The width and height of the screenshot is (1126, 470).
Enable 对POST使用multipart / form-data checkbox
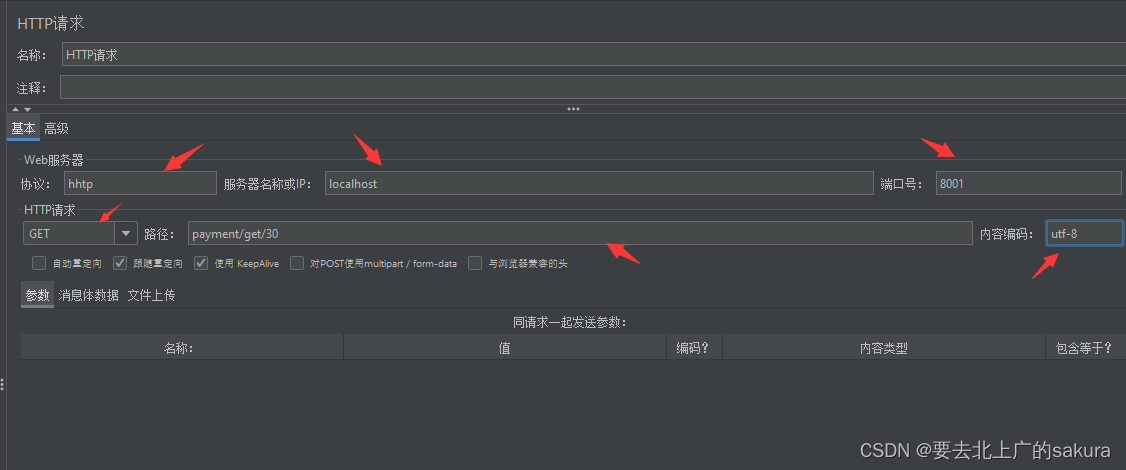297,263
